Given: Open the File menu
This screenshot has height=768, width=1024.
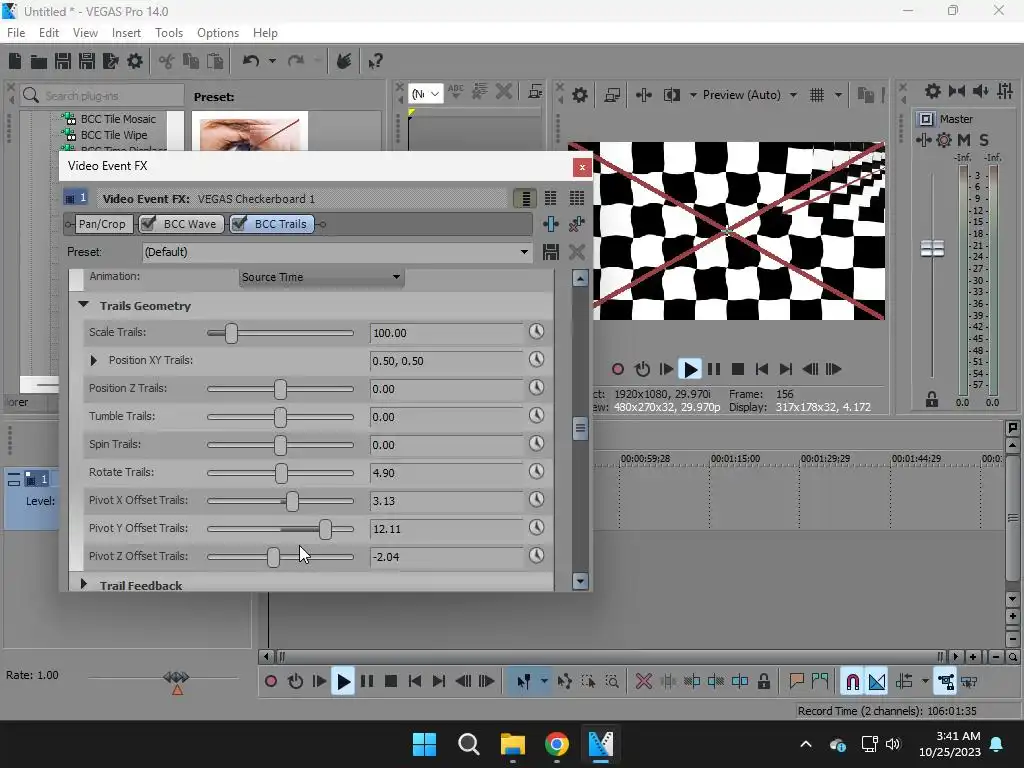Looking at the screenshot, I should [16, 33].
